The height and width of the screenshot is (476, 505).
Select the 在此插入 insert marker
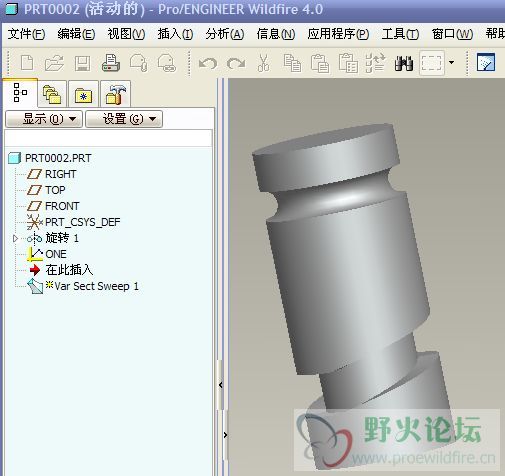tap(69, 270)
